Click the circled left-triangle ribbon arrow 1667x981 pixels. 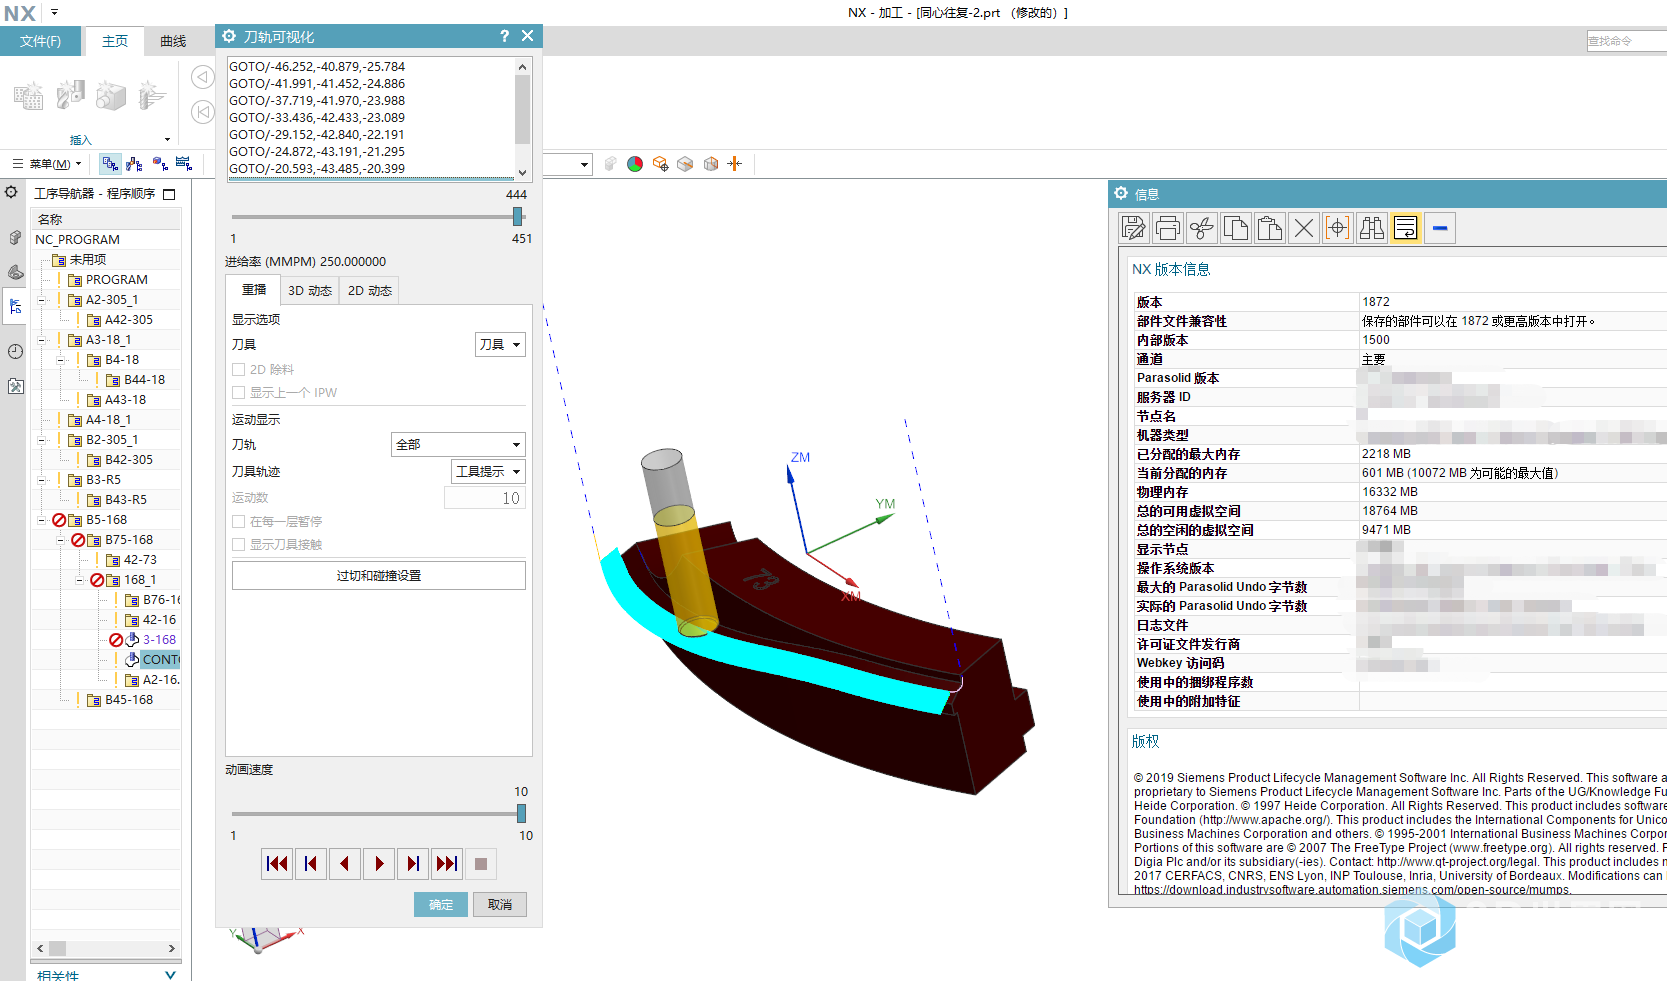click(x=202, y=77)
